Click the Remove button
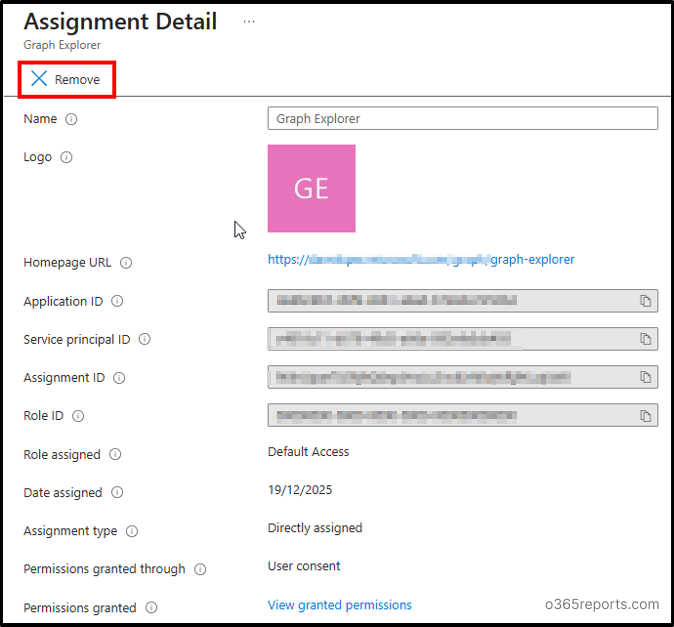 point(66,80)
